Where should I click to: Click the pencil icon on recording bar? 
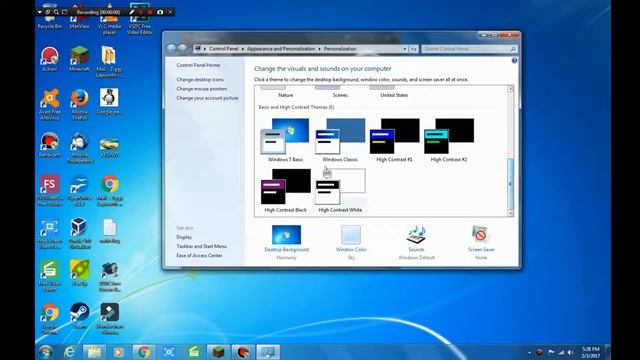coord(131,12)
